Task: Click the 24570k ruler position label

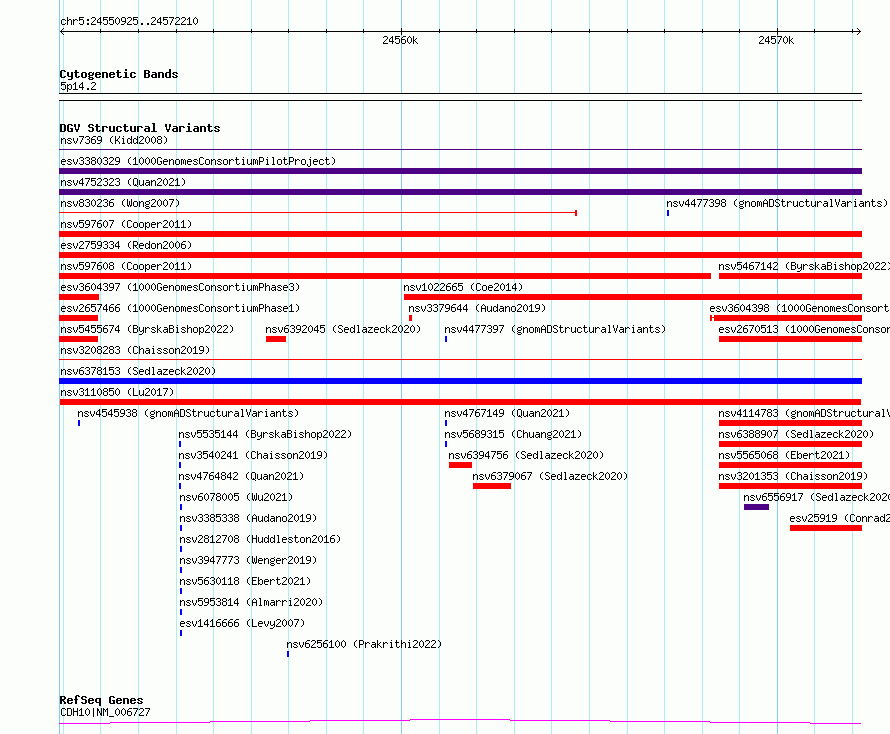Action: coord(776,40)
